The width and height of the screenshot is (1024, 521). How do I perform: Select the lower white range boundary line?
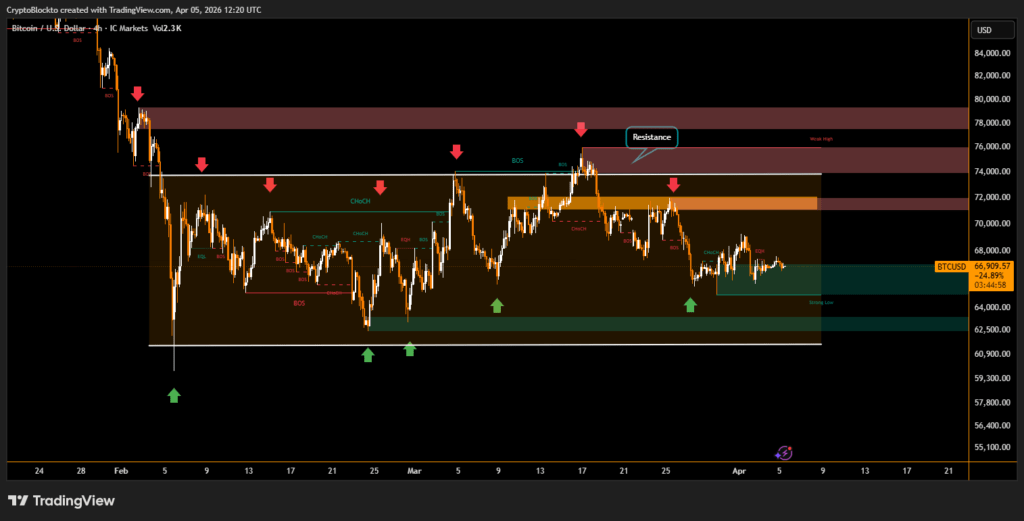tap(480, 345)
